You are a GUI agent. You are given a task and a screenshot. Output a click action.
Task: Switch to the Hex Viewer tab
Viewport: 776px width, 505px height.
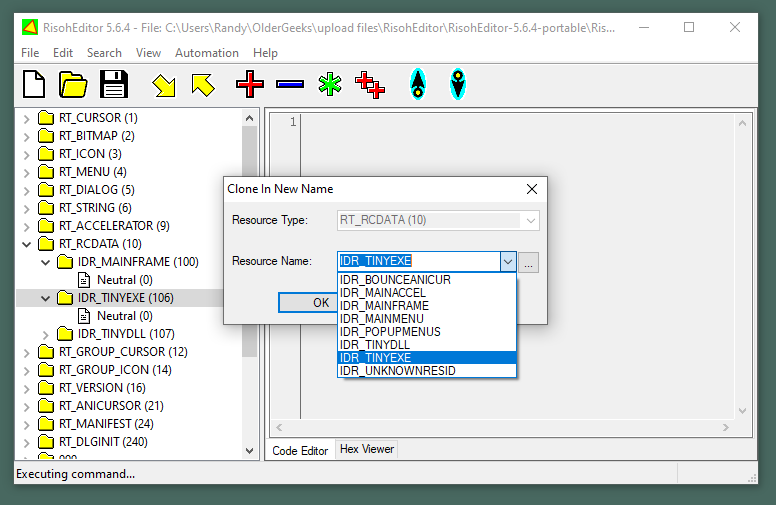point(367,449)
